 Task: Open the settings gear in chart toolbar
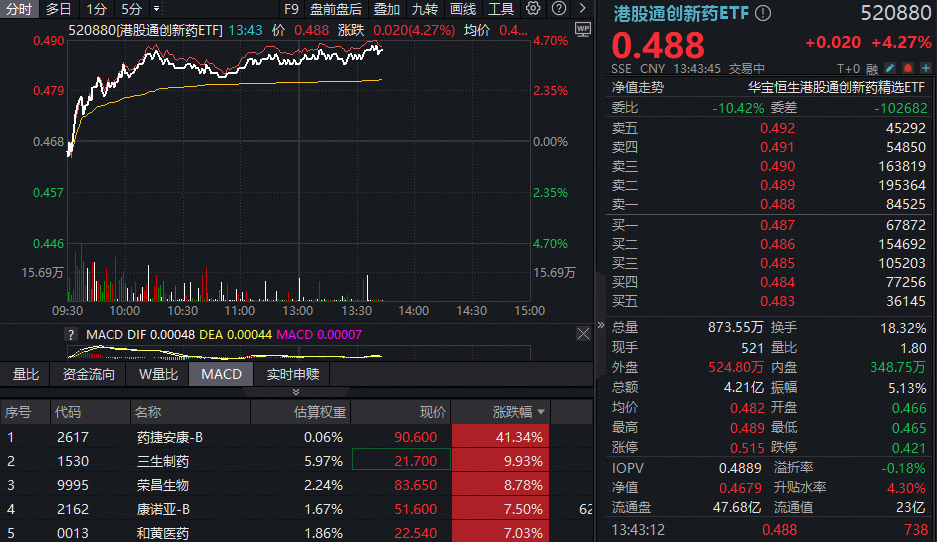point(532,9)
